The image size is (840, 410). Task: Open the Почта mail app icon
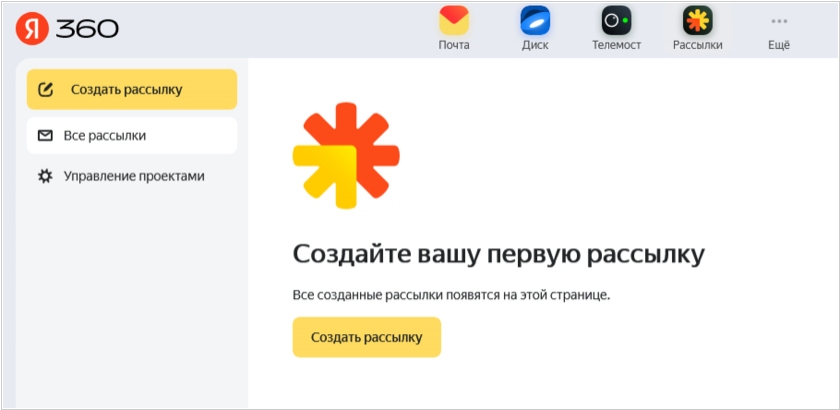coord(454,21)
